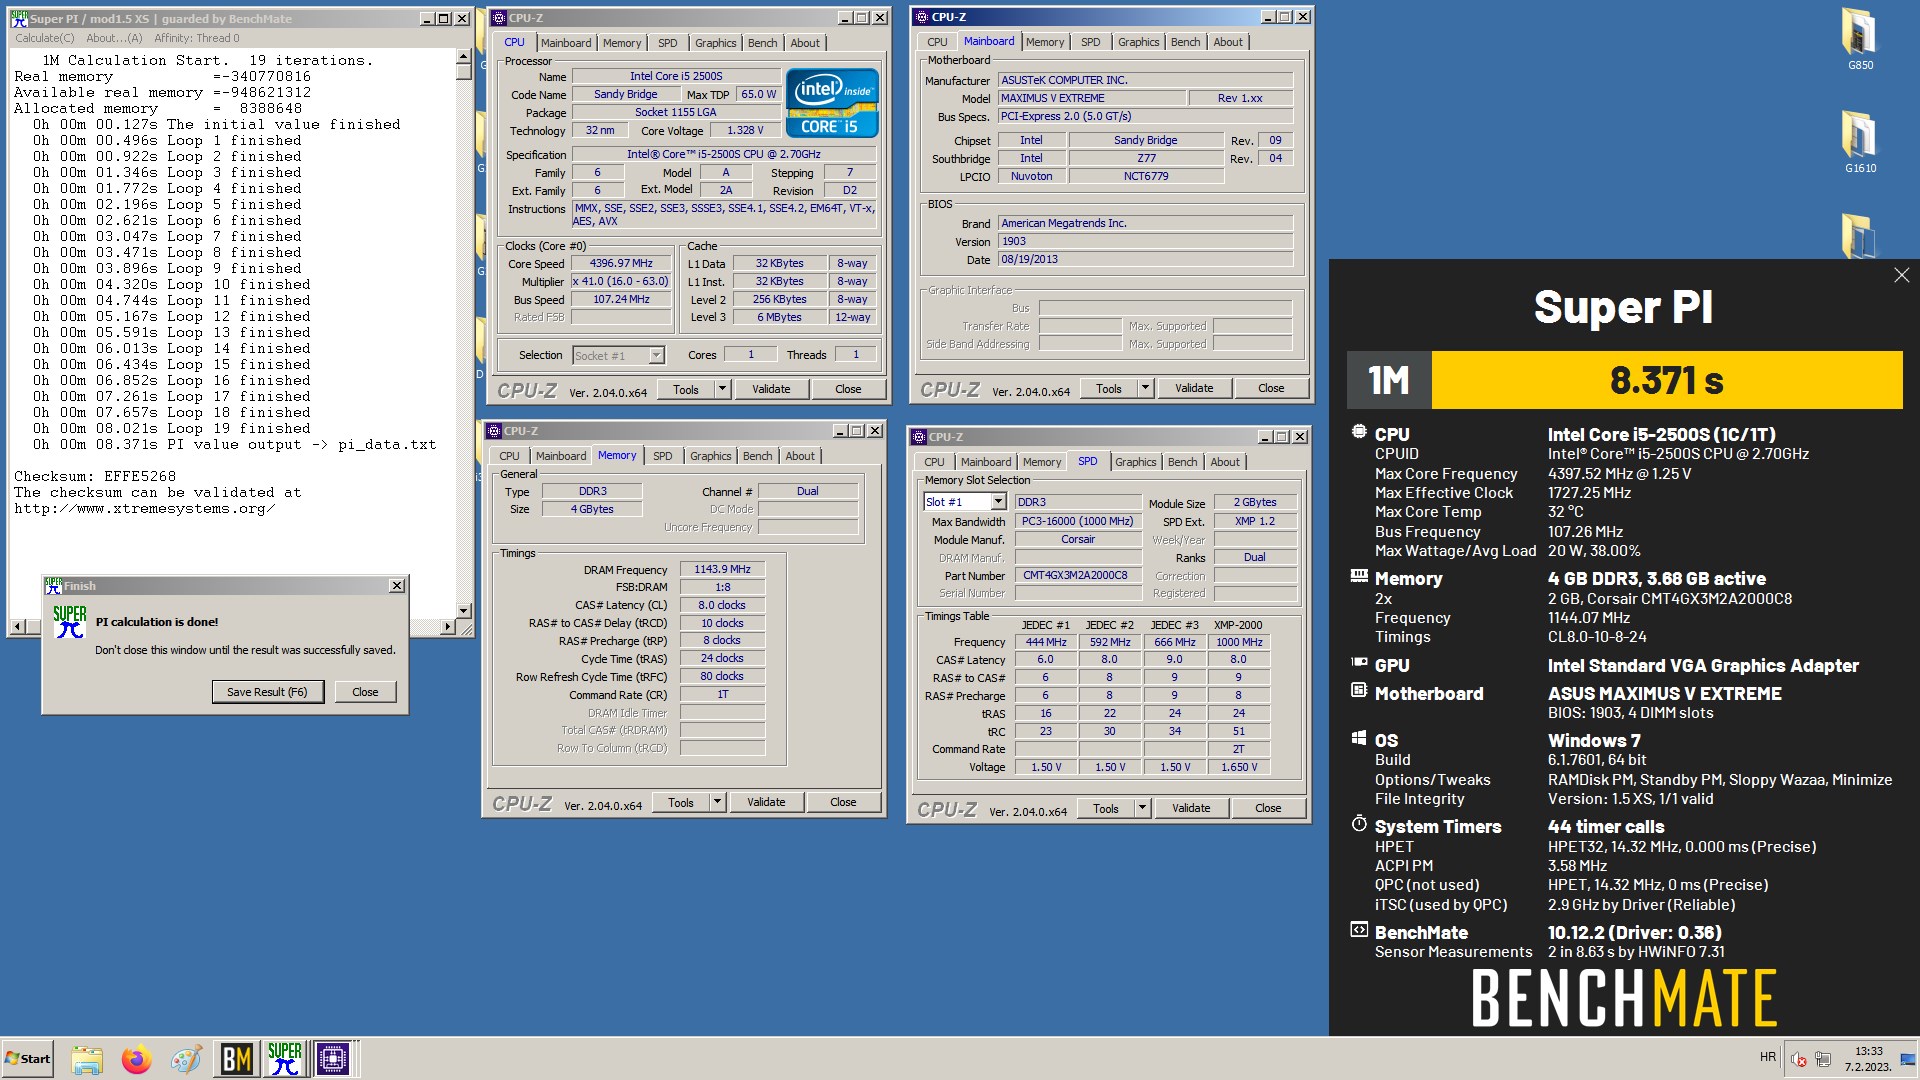This screenshot has width=1920, height=1080.
Task: Click CPU icon in BenchMate panel
Action: 1359,432
